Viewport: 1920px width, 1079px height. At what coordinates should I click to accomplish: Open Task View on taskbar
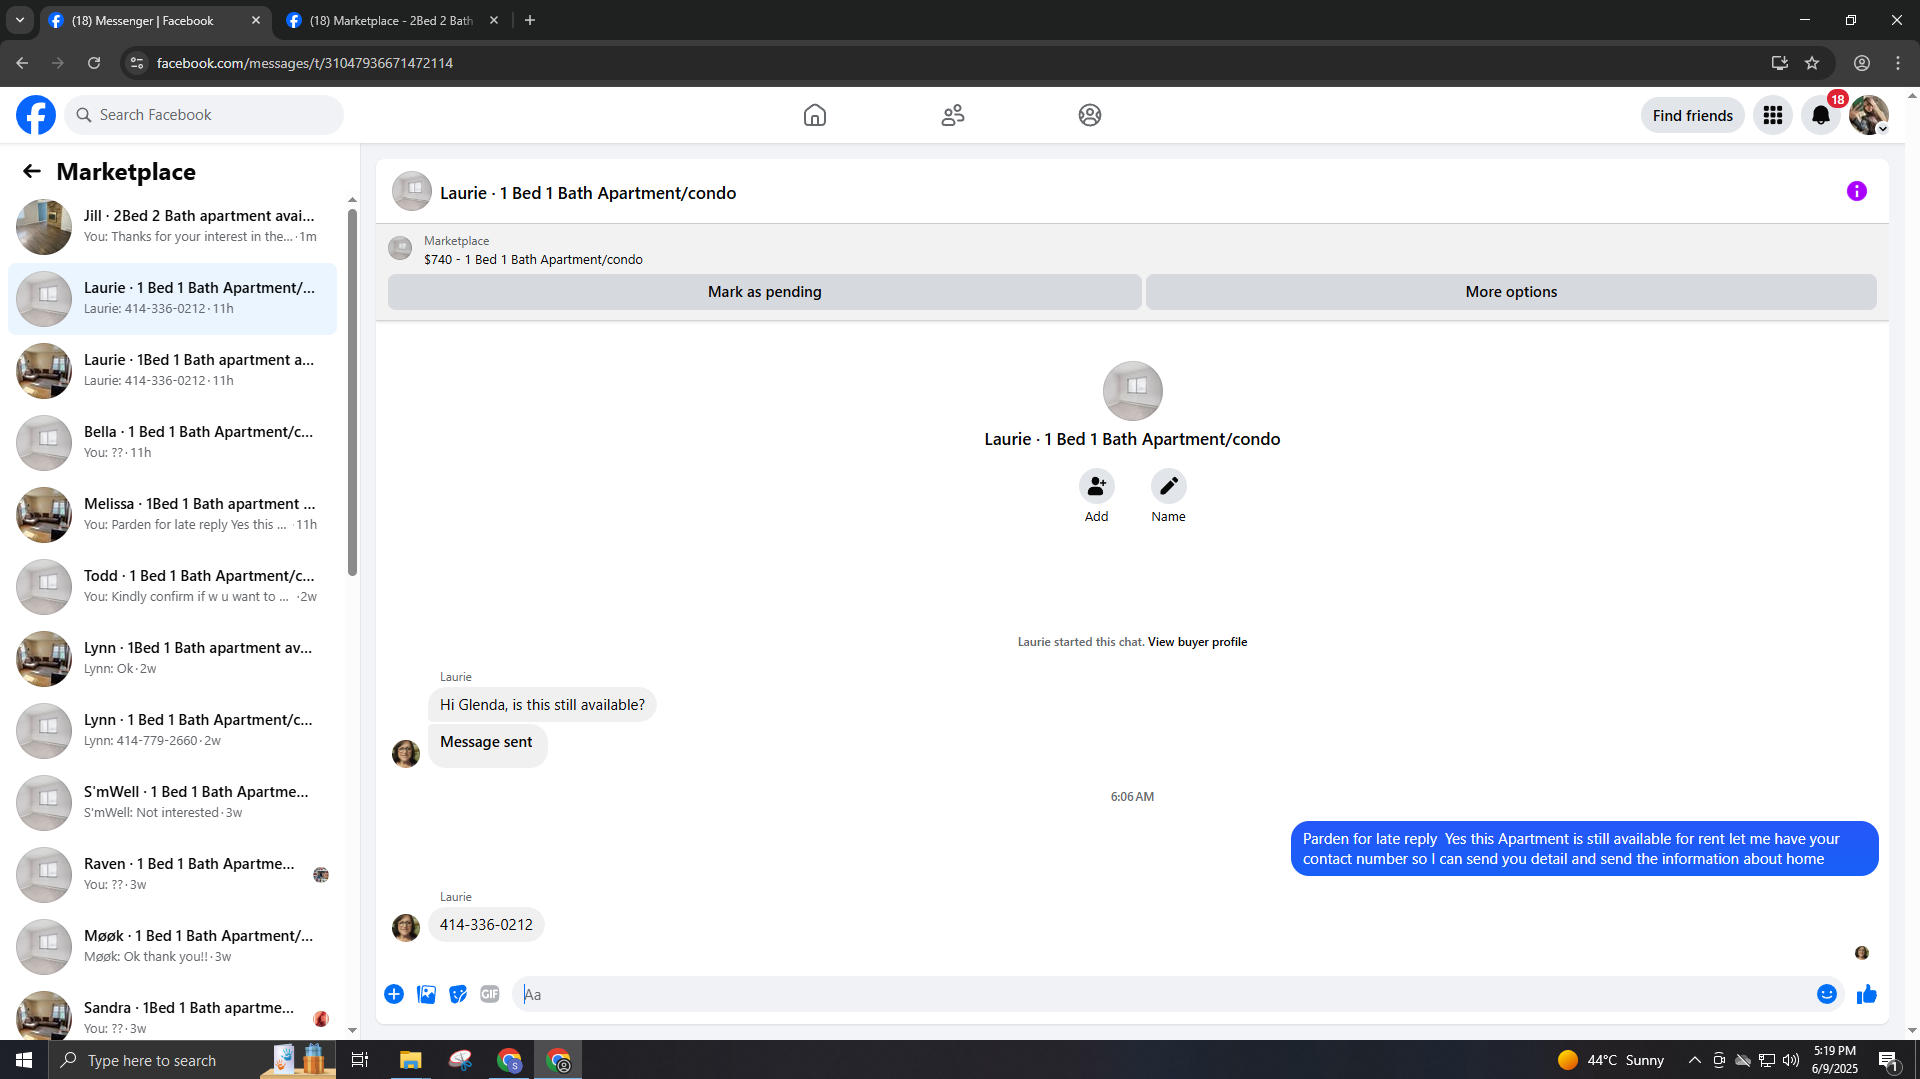point(360,1060)
